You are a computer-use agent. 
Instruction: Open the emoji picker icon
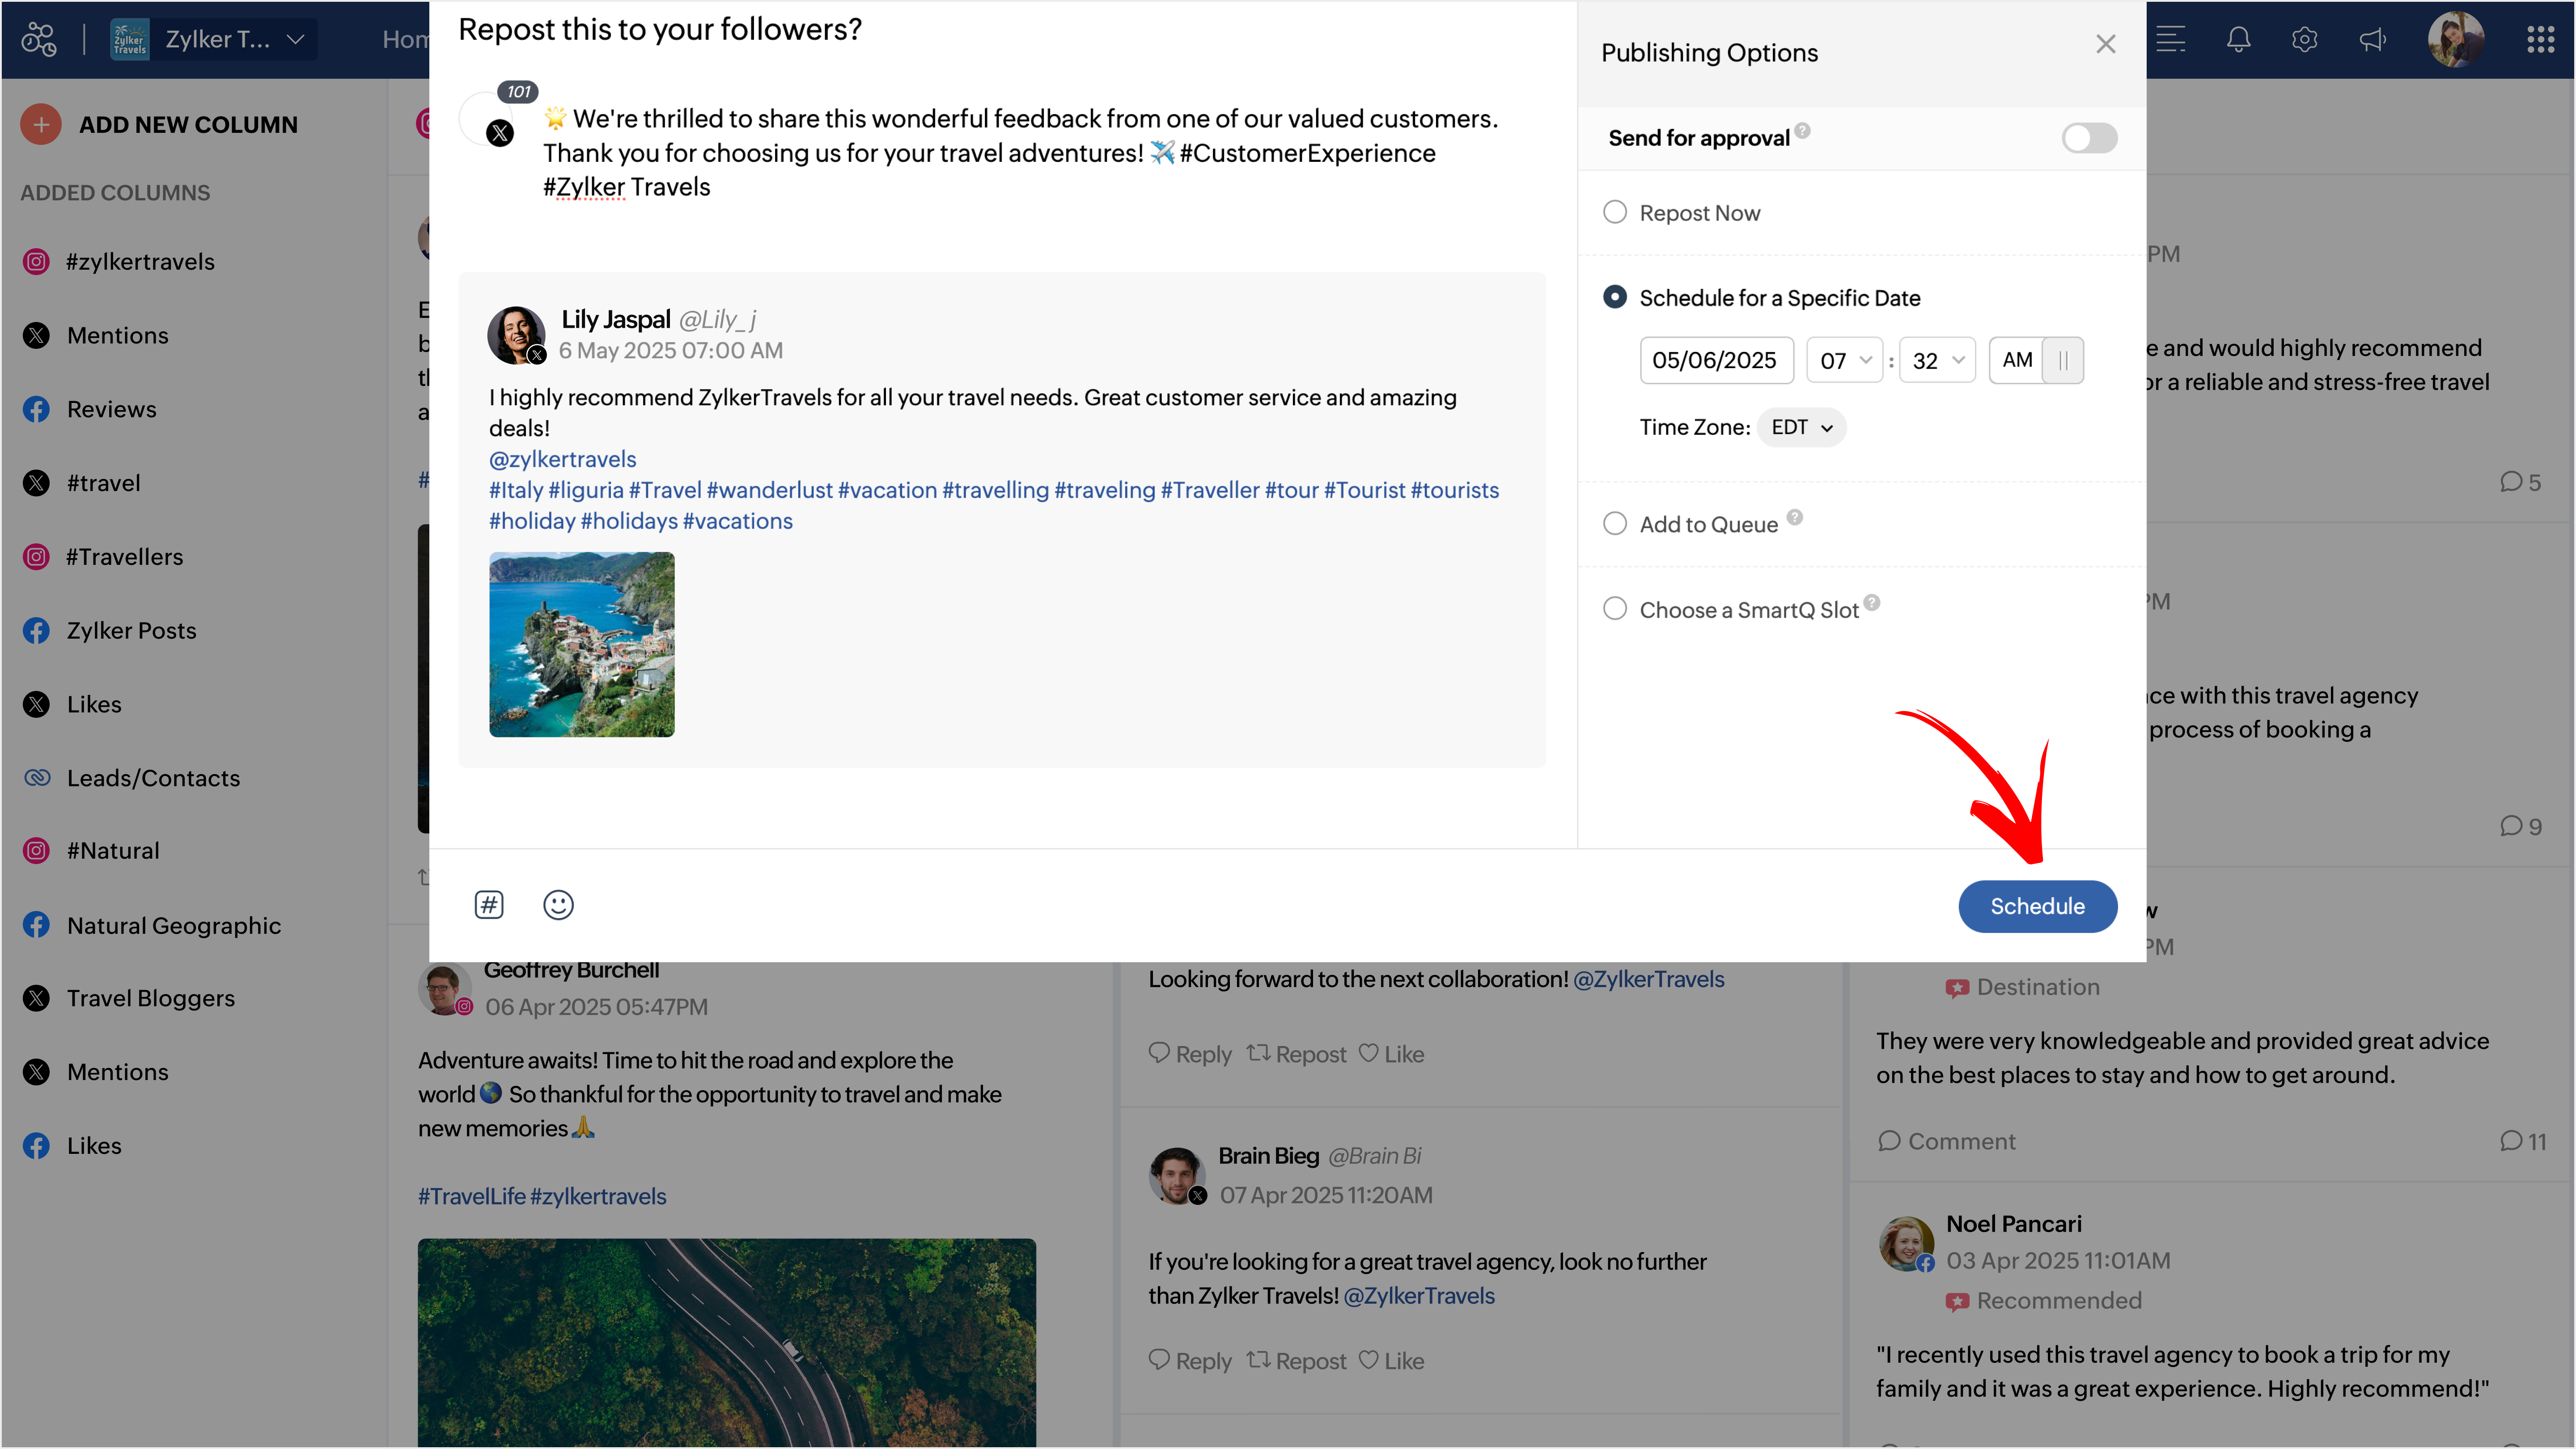coord(558,905)
